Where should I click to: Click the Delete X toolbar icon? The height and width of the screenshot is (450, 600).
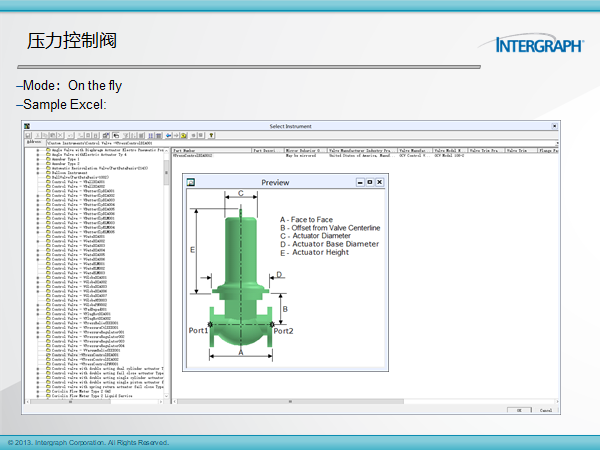click(60, 135)
